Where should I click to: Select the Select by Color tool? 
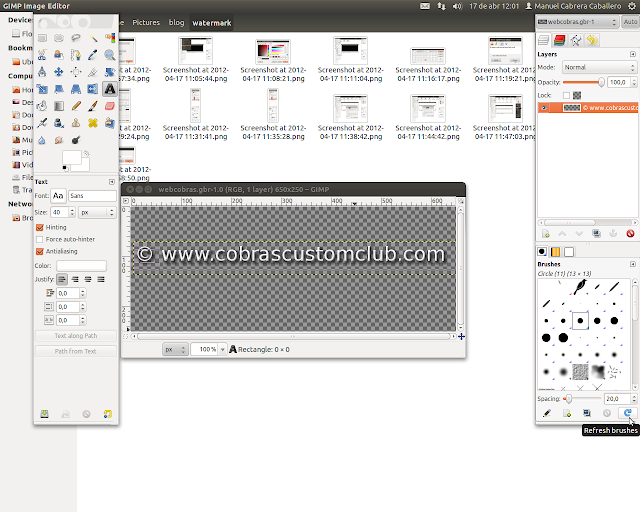[110, 38]
